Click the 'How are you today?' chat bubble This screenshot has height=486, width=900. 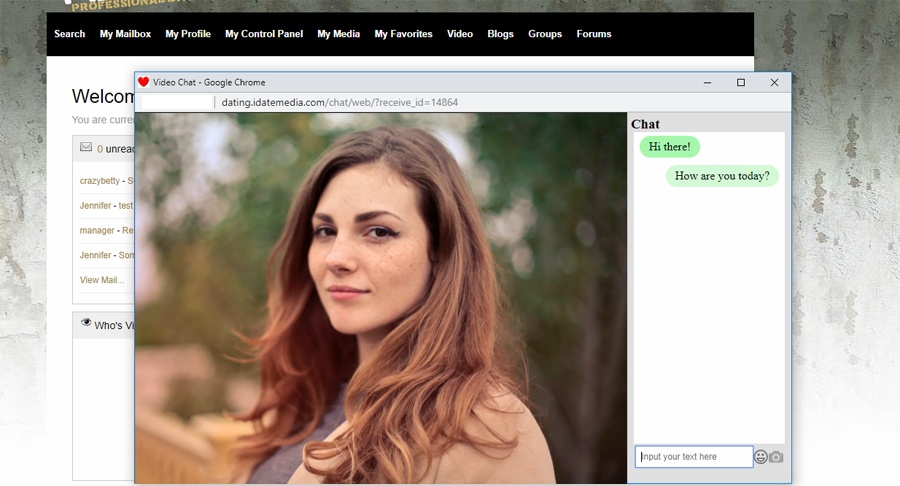pos(722,176)
